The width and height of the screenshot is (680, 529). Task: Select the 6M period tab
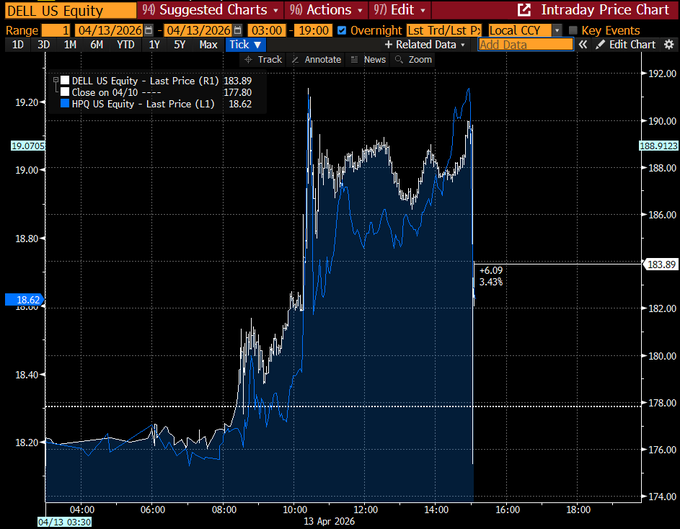pos(96,45)
